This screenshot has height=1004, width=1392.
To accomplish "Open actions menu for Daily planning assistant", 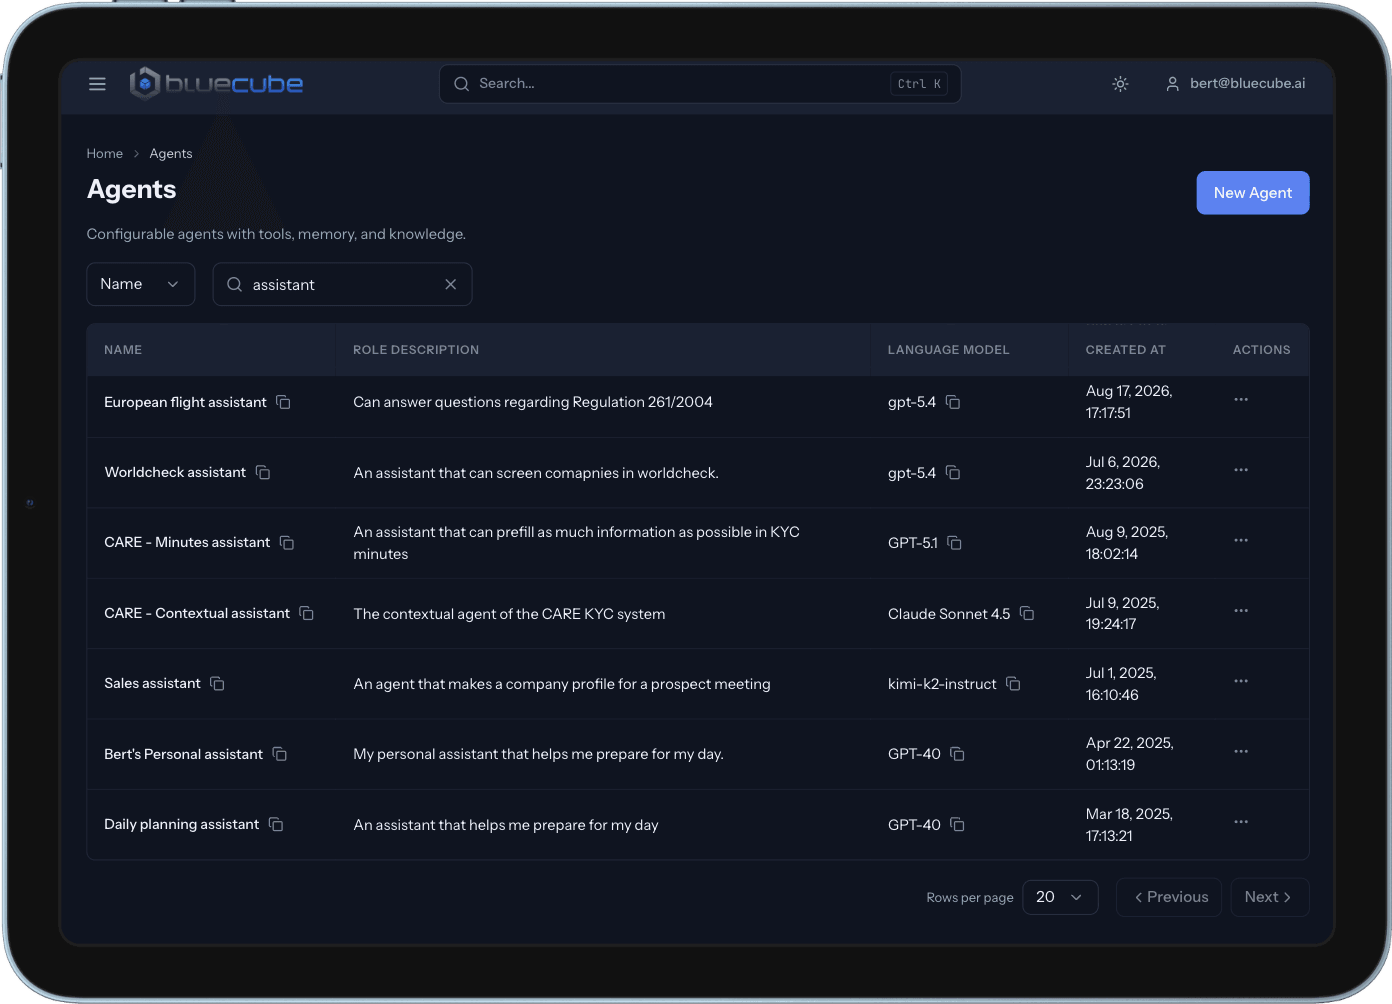I will 1241,822.
